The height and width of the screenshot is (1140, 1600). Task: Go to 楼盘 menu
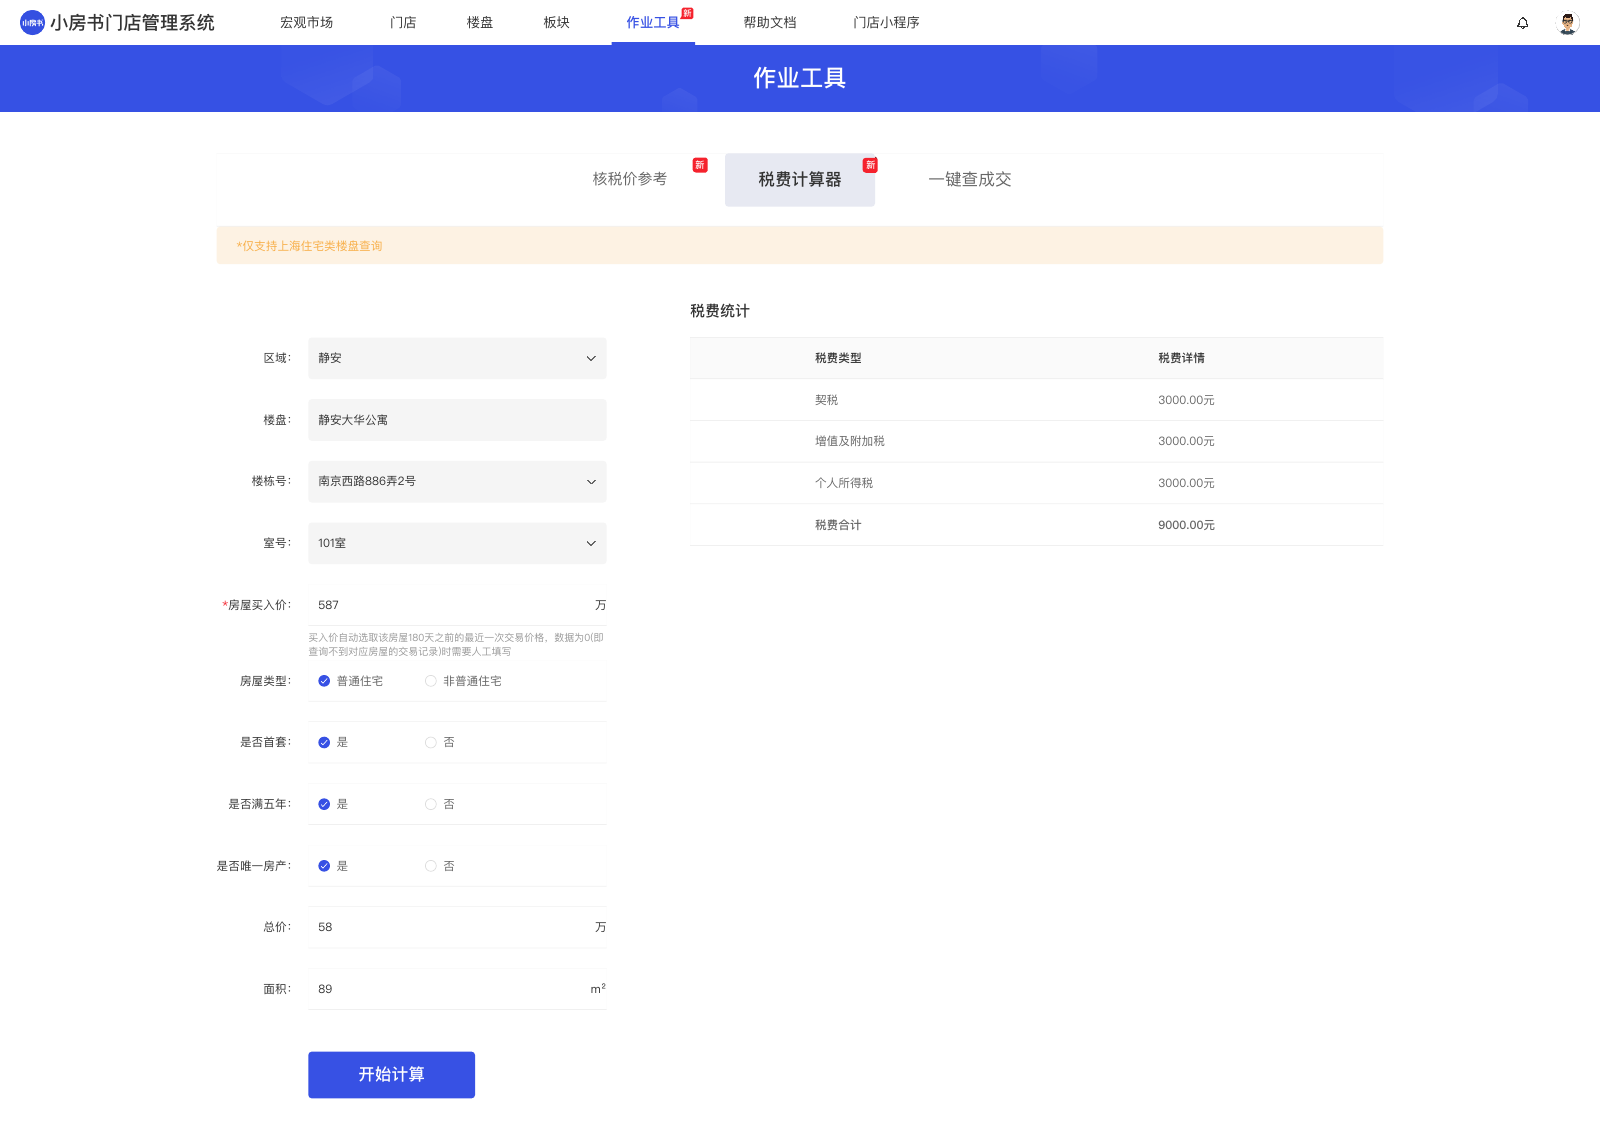[480, 22]
